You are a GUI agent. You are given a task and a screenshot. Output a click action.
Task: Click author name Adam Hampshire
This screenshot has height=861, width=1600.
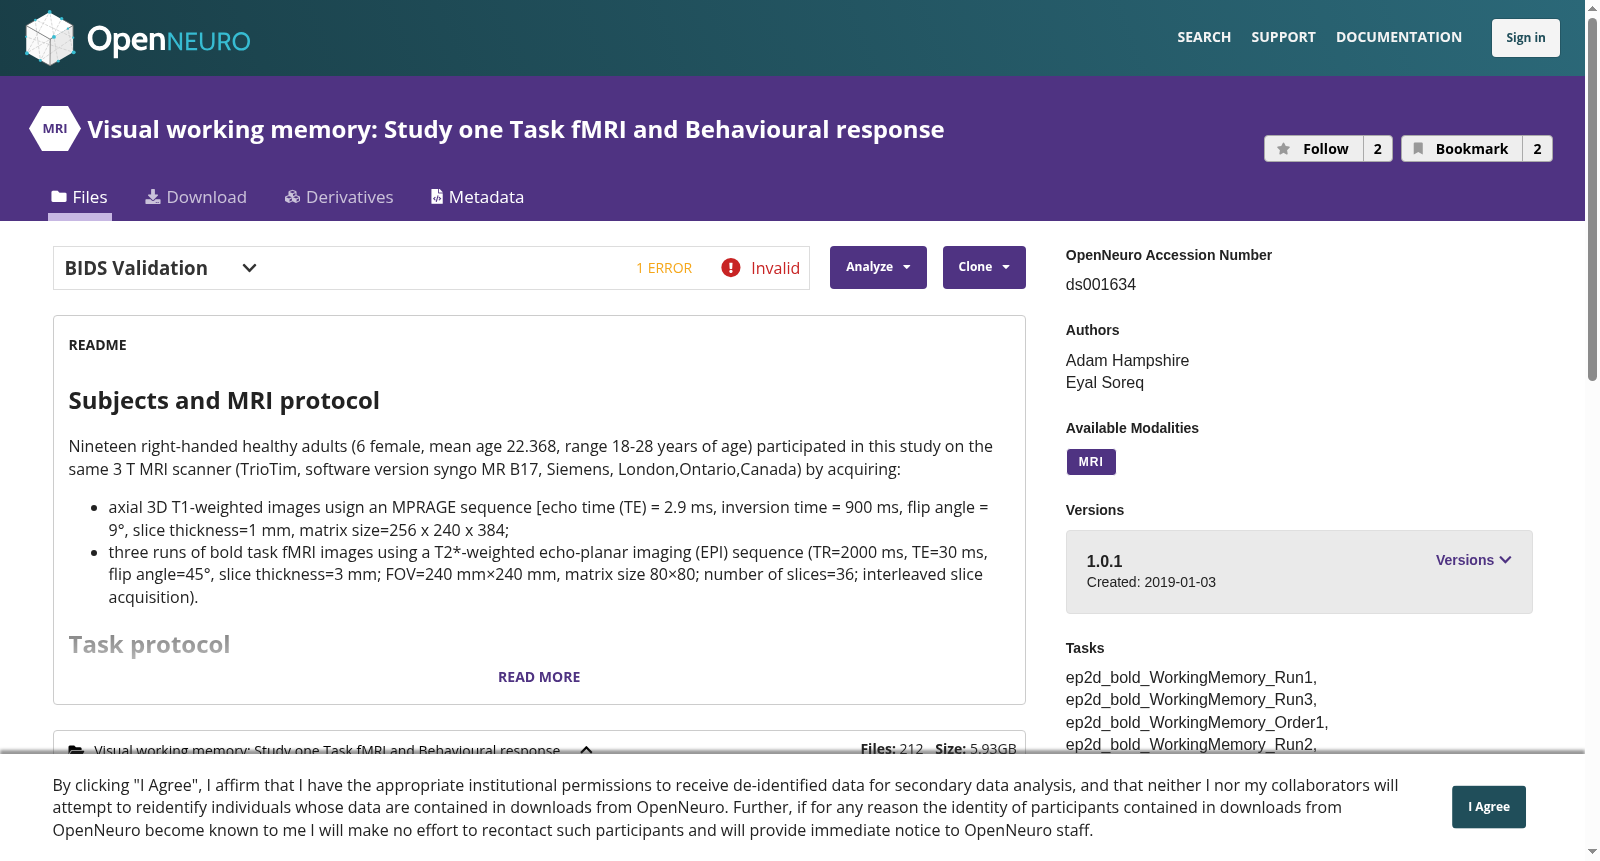tap(1127, 360)
